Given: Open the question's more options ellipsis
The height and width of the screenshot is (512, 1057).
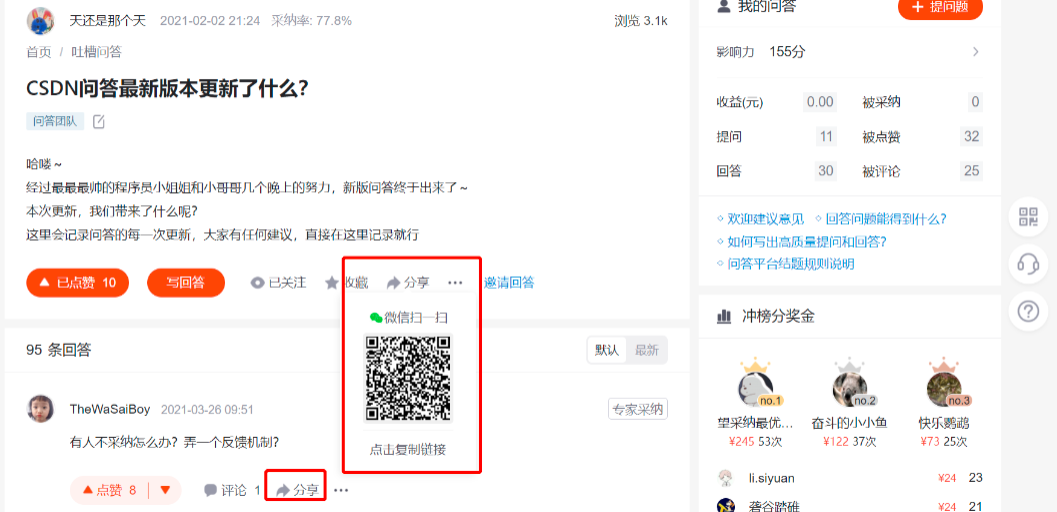Looking at the screenshot, I should 455,283.
